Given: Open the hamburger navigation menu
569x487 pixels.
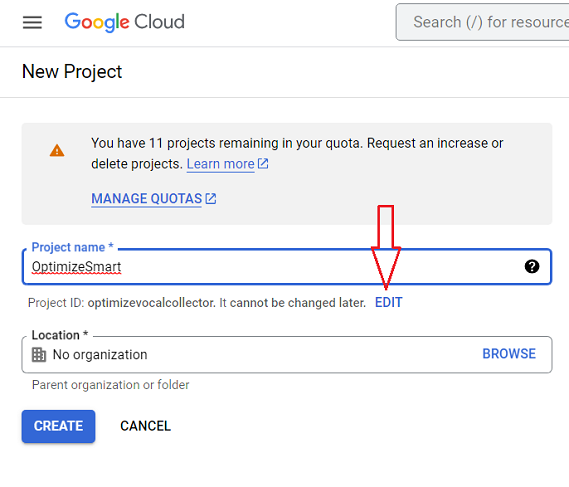Looking at the screenshot, I should click(32, 22).
